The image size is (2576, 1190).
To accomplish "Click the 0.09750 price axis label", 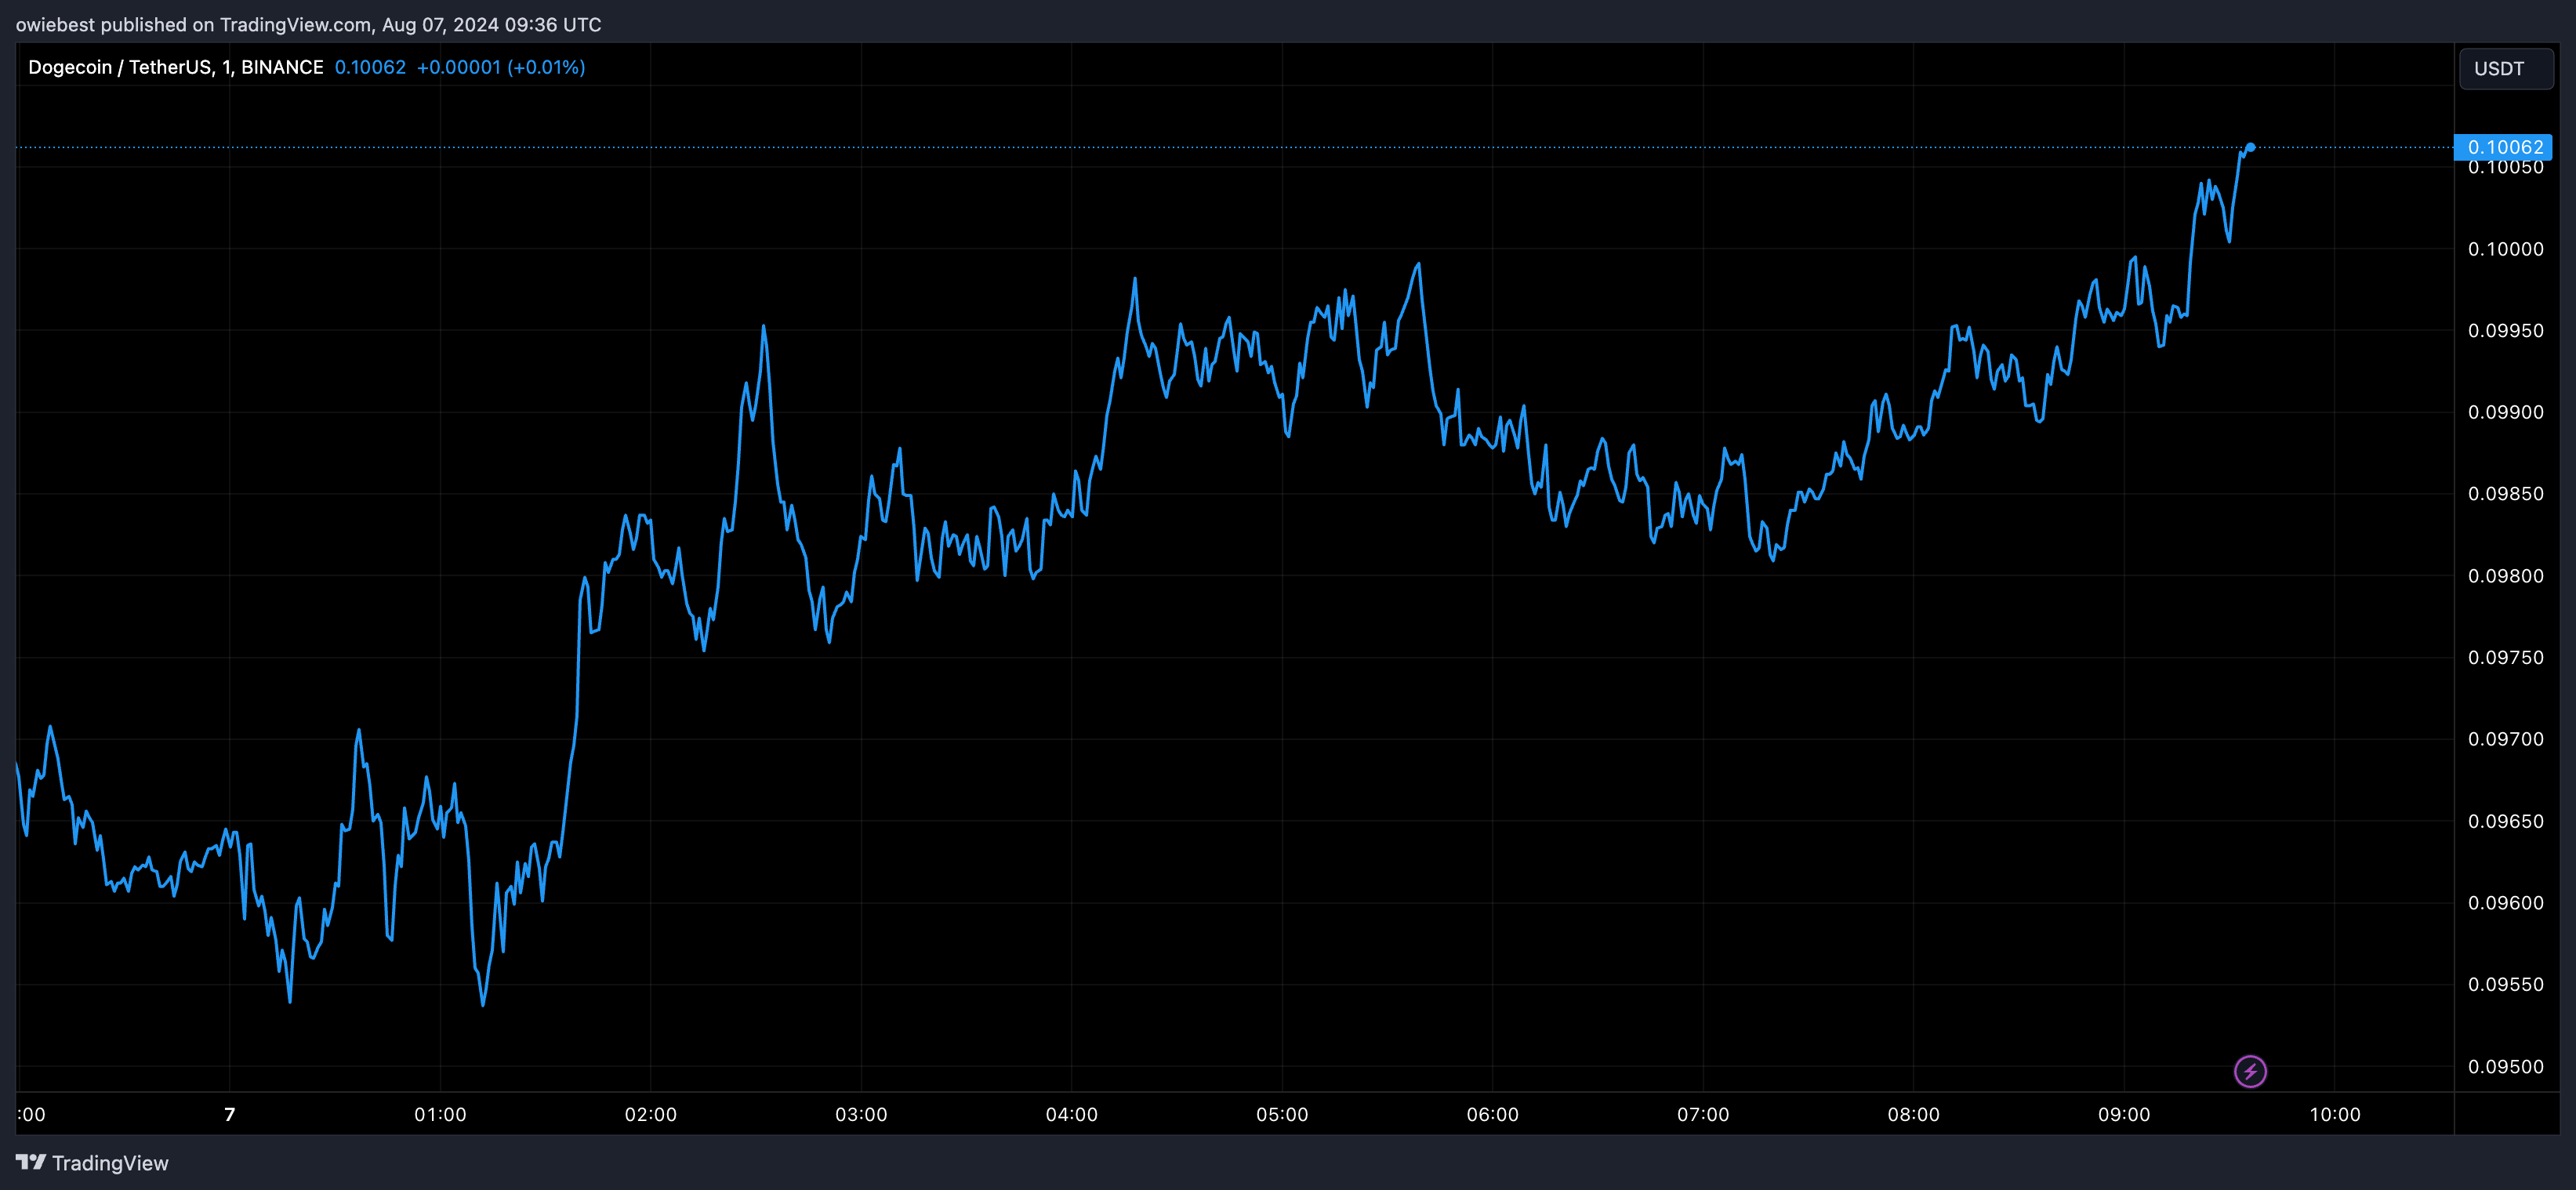I will (2505, 658).
